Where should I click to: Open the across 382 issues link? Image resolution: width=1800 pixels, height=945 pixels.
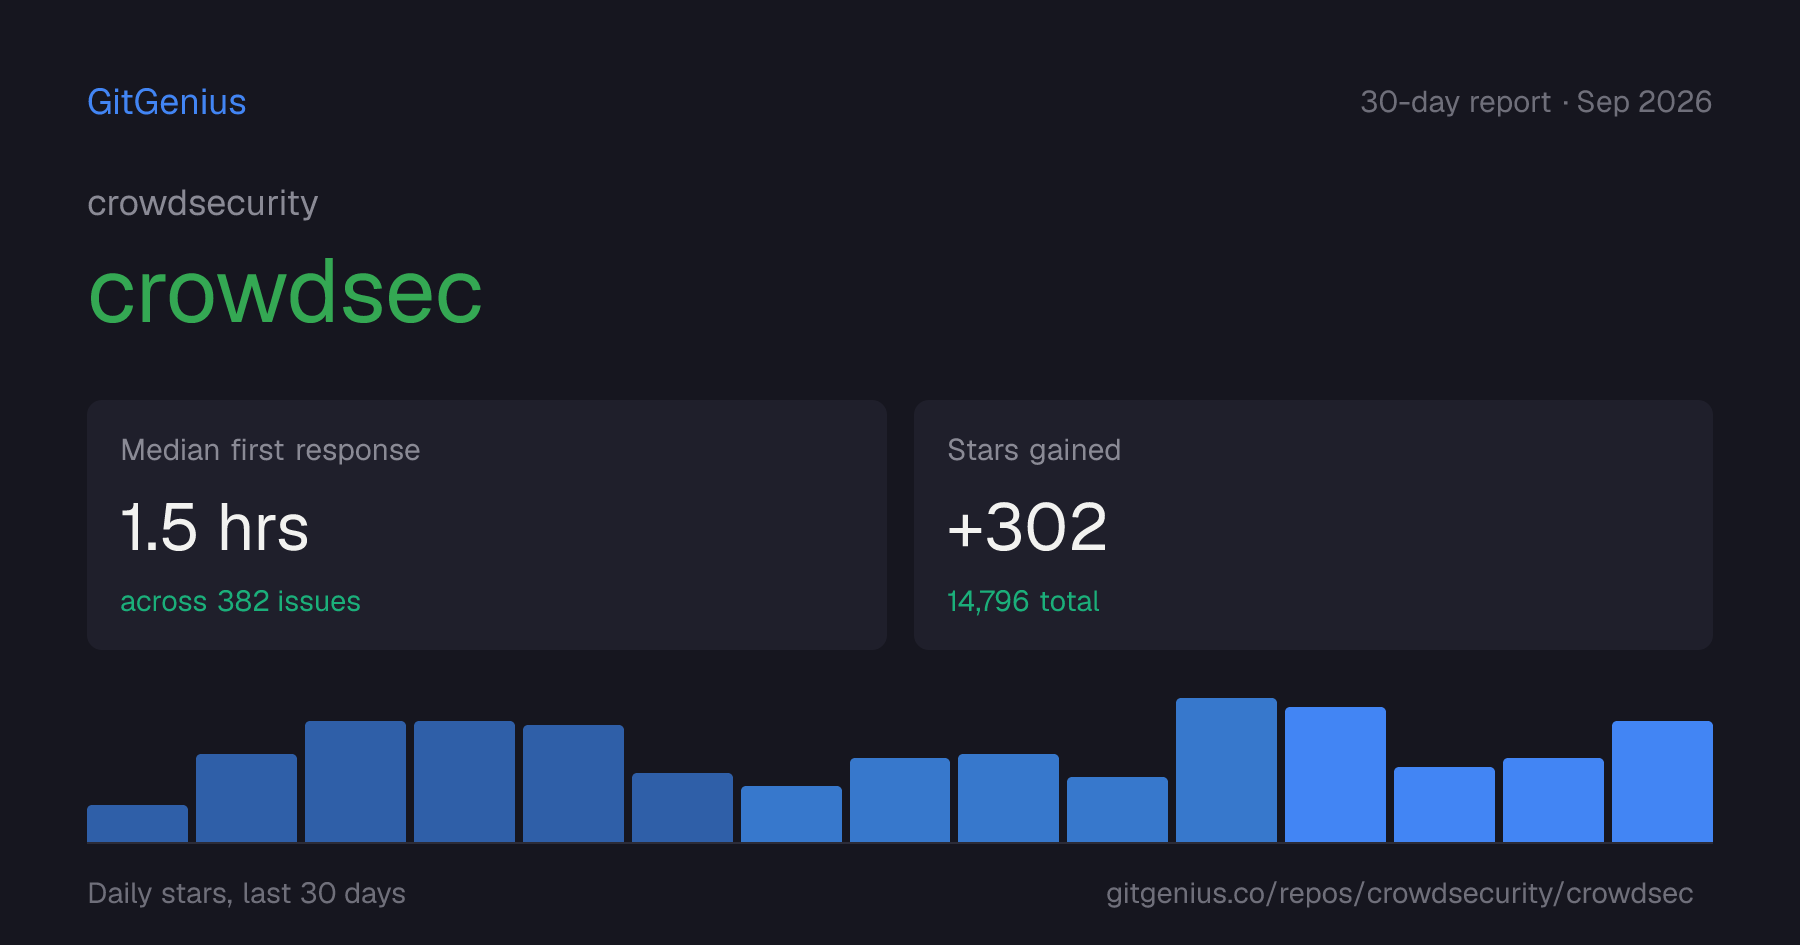(x=240, y=601)
